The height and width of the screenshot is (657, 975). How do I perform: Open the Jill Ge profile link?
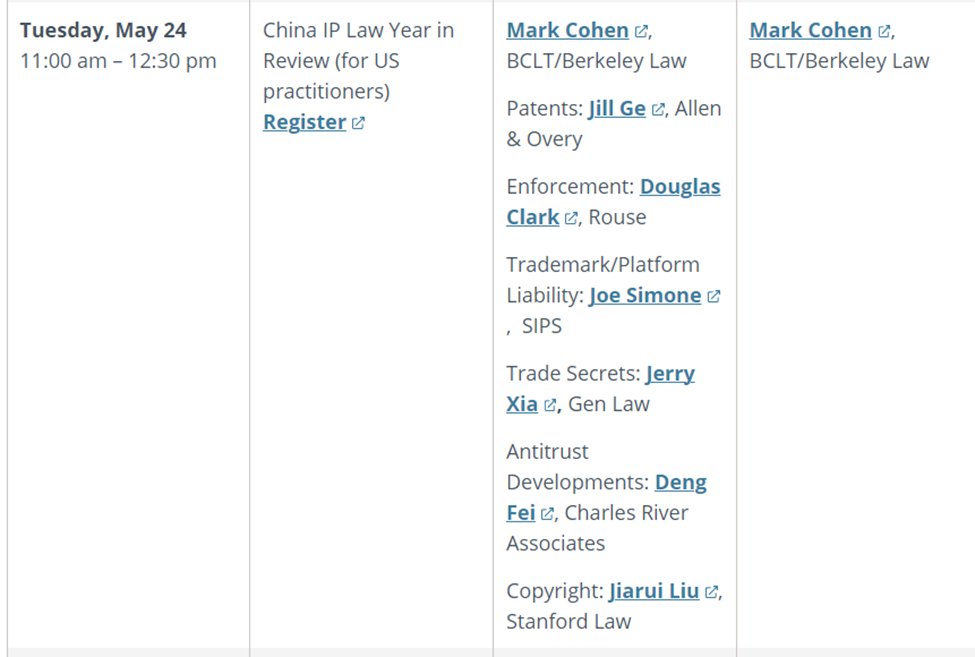(x=616, y=109)
